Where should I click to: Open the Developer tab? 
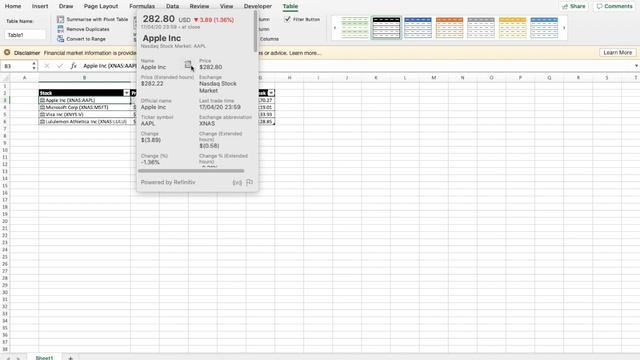click(258, 6)
